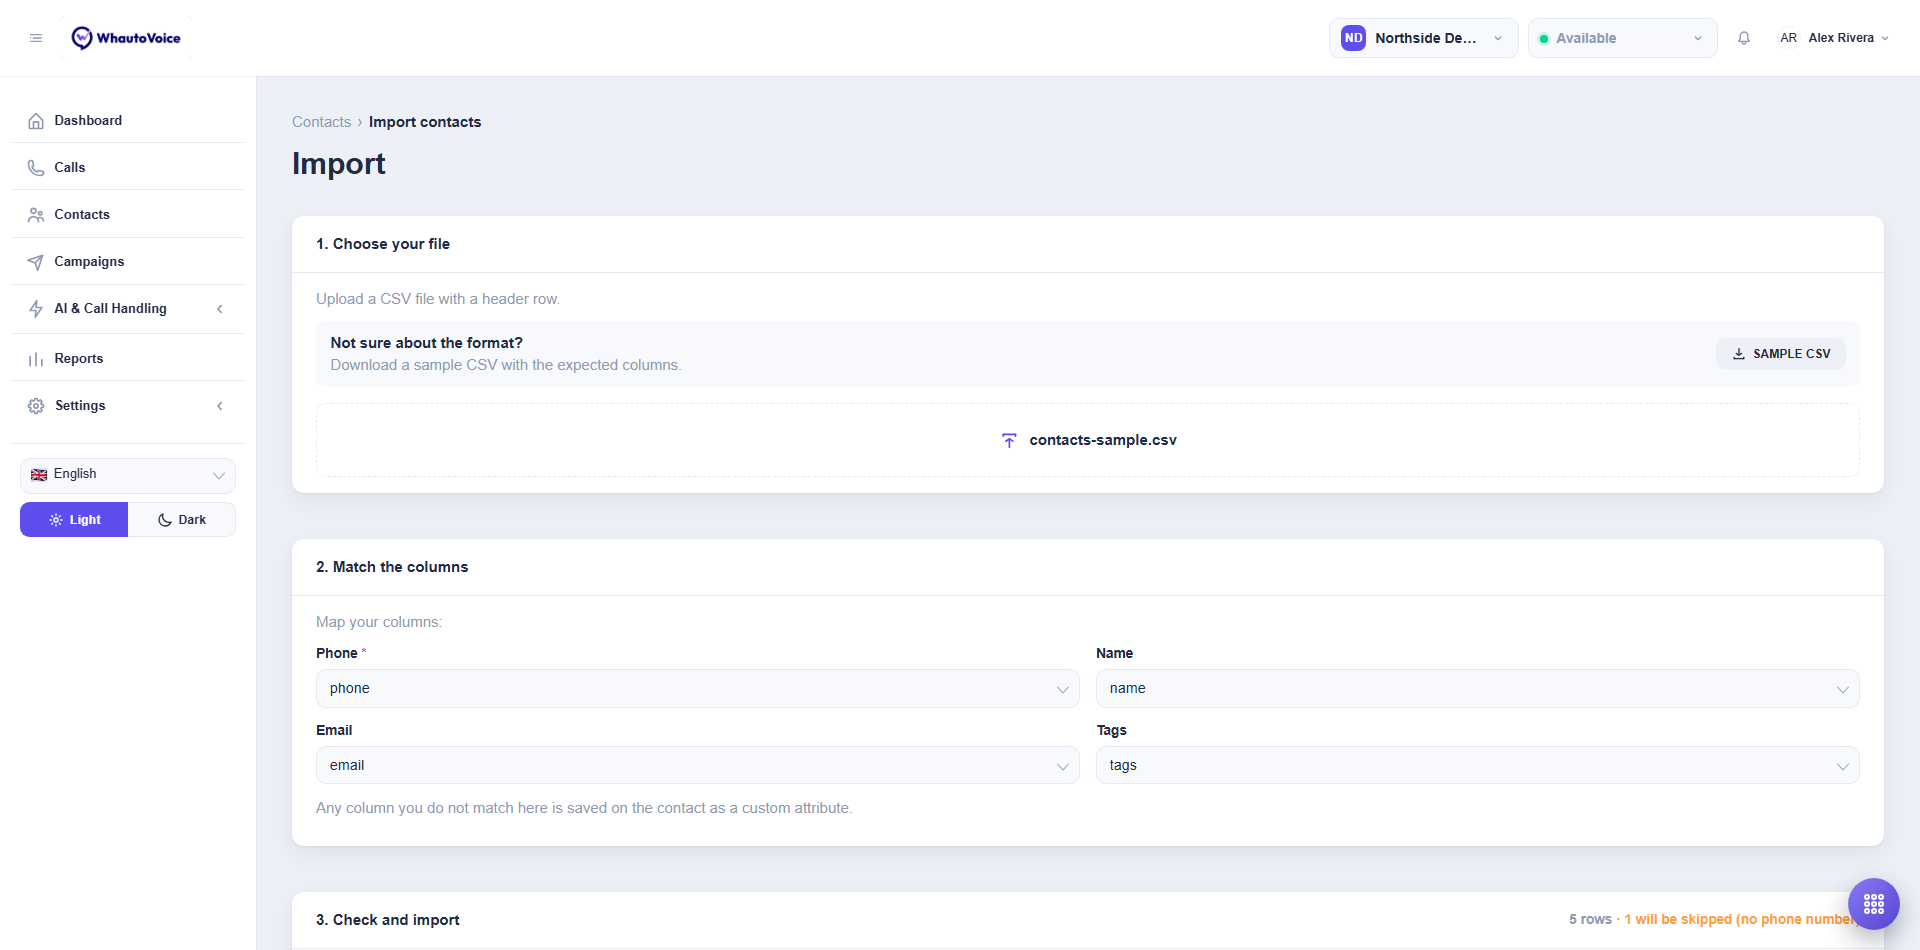Open the Phone column mapping dropdown
1920x950 pixels.
(697, 688)
